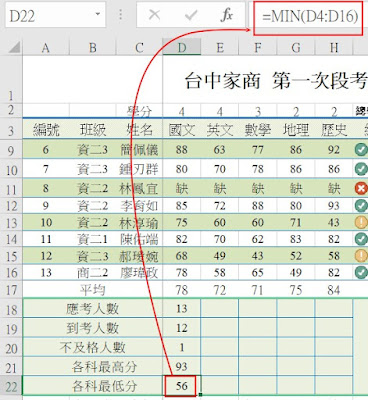This screenshot has width=368, height=400.
Task: Click the Insert Function fx icon
Action: pyautogui.click(x=227, y=15)
